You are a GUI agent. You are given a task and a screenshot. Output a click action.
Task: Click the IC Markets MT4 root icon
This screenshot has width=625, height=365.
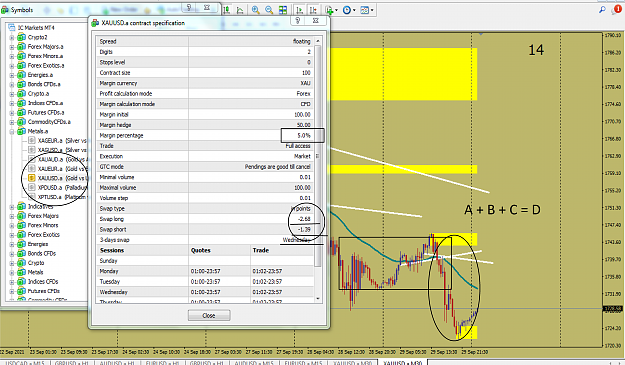(12, 27)
